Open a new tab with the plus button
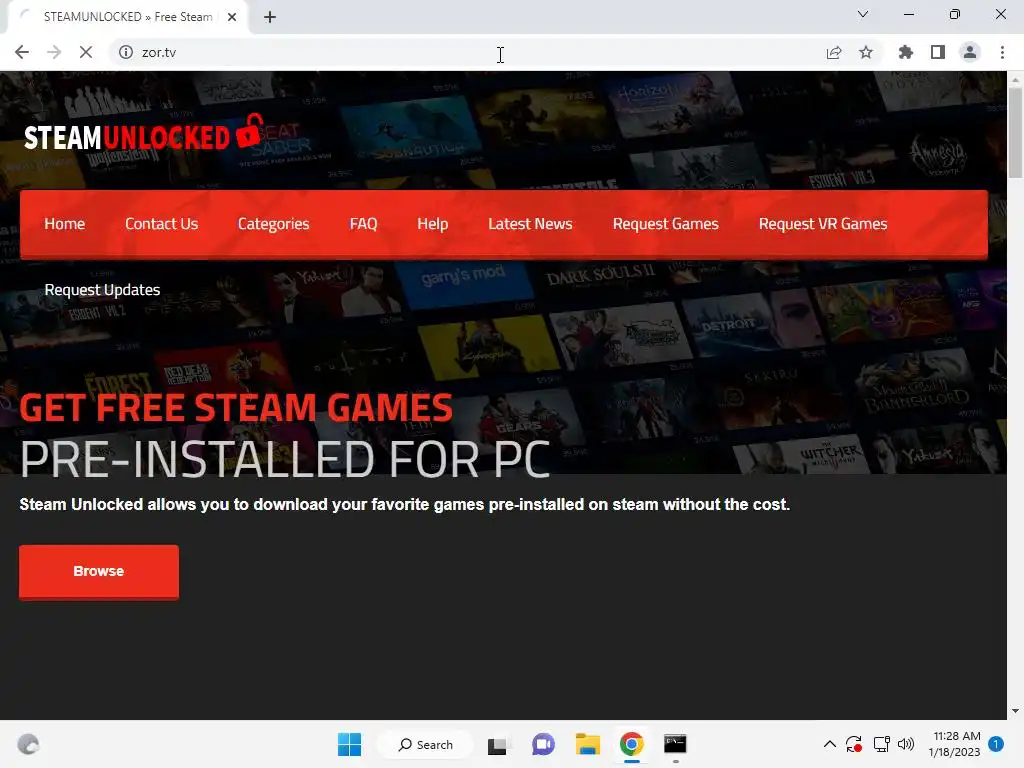This screenshot has width=1024, height=768. pyautogui.click(x=270, y=17)
